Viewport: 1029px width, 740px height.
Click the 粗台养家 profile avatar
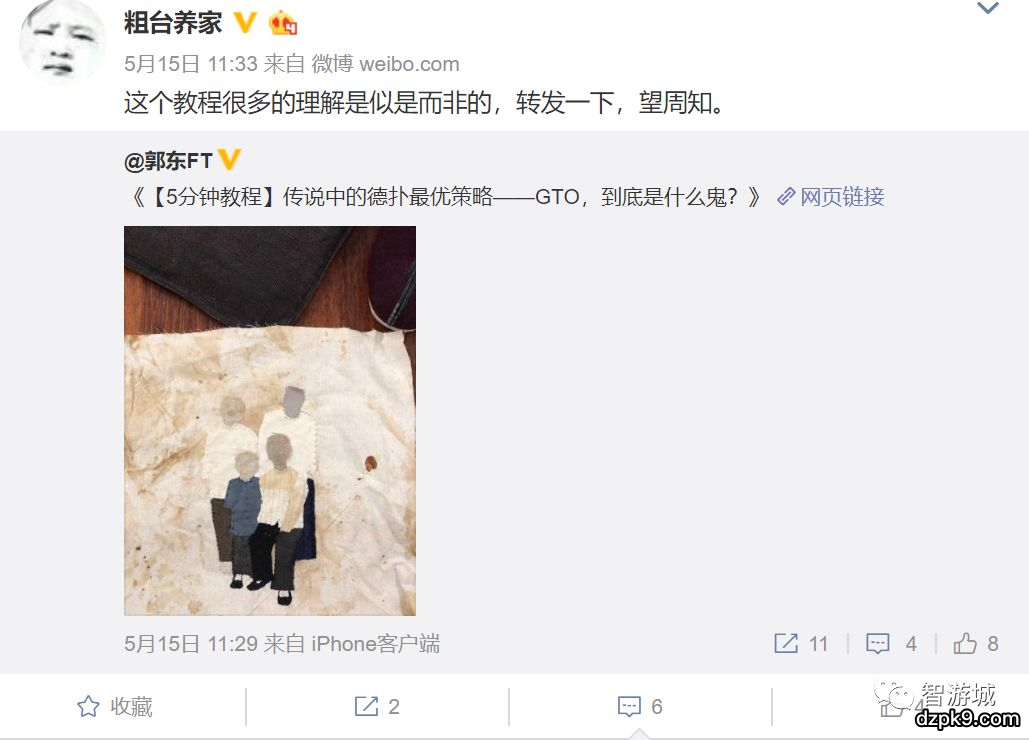62,41
